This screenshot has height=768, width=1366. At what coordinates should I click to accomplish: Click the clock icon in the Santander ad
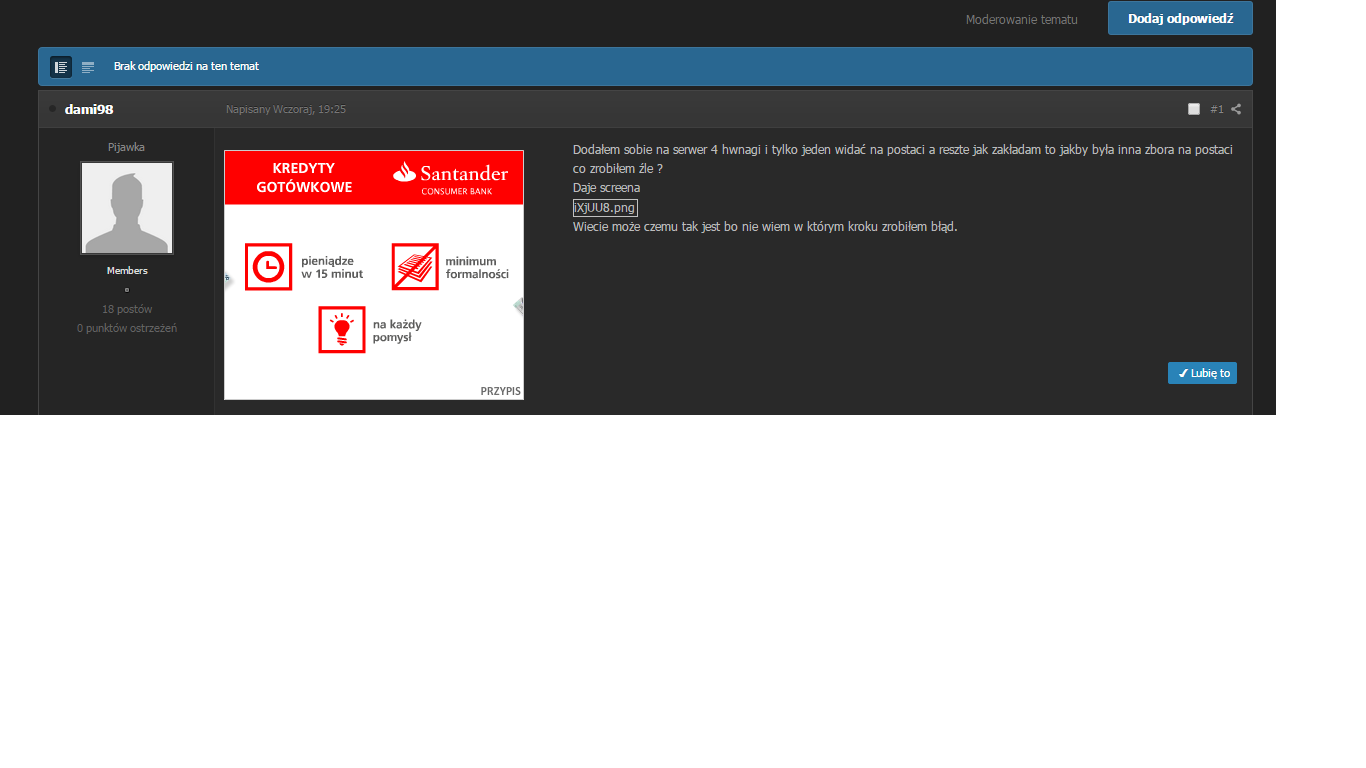pos(268,267)
